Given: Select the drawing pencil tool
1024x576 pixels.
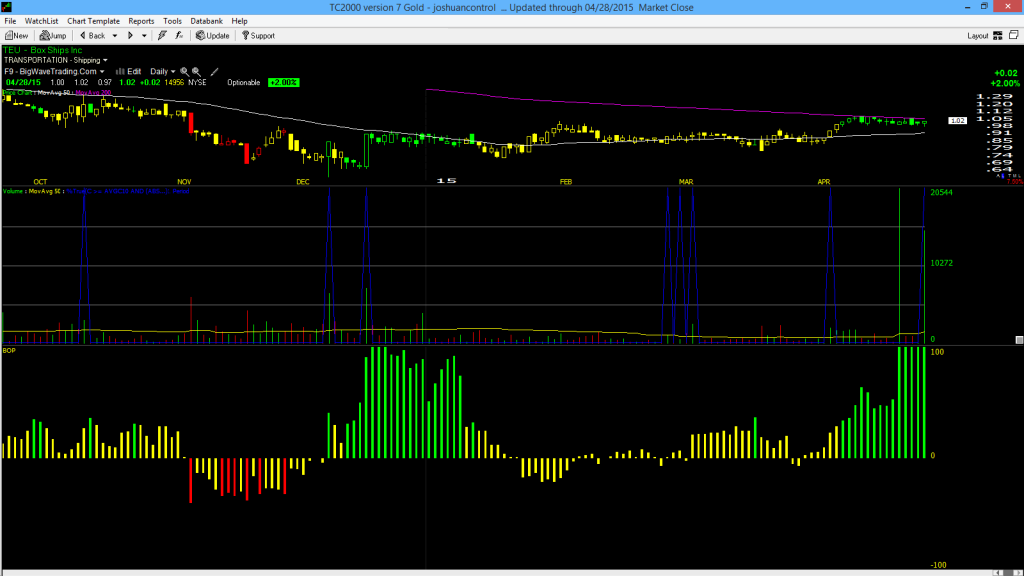Looking at the screenshot, I should pos(214,72).
